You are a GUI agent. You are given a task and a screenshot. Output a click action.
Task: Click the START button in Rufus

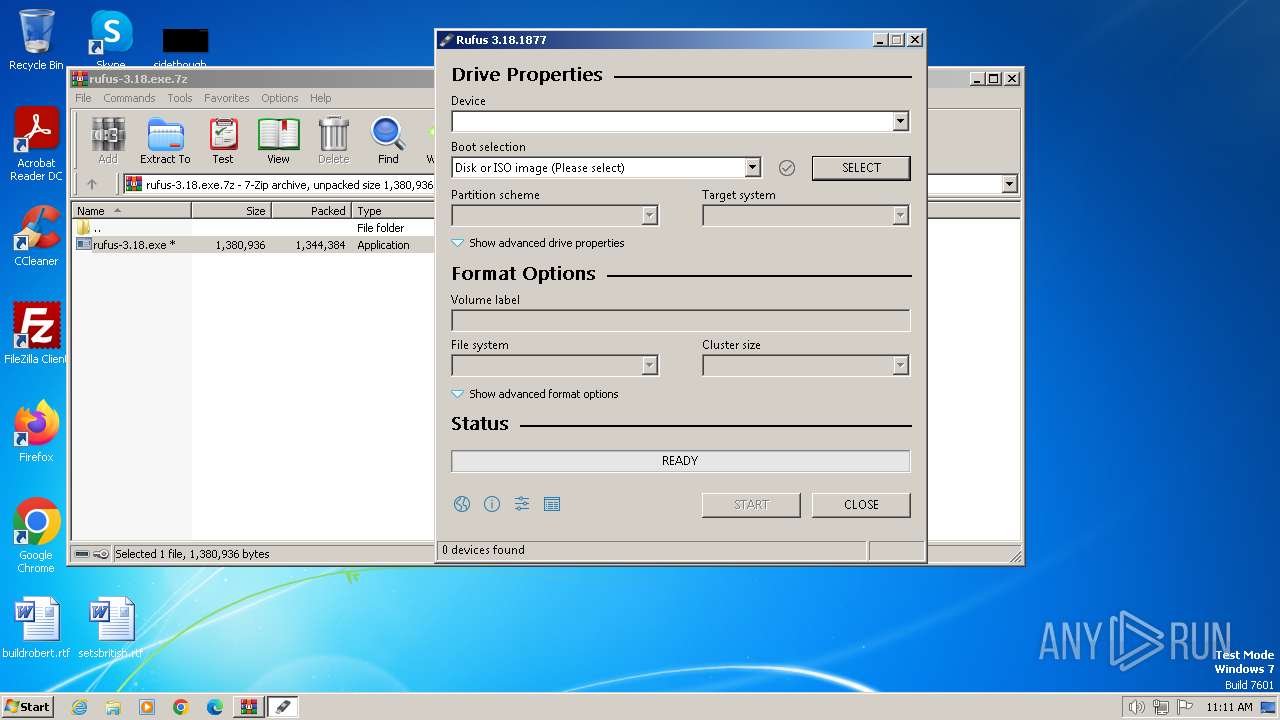click(x=751, y=505)
